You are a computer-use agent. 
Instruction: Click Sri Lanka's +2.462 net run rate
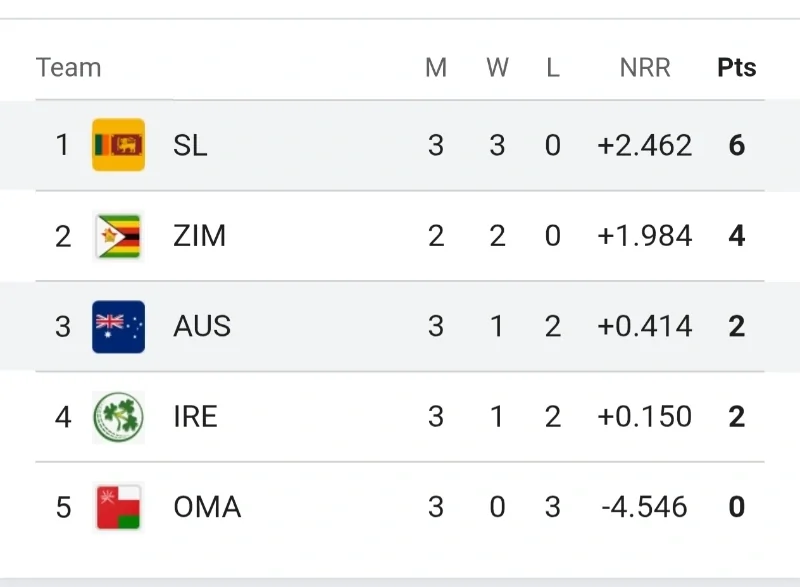click(645, 145)
